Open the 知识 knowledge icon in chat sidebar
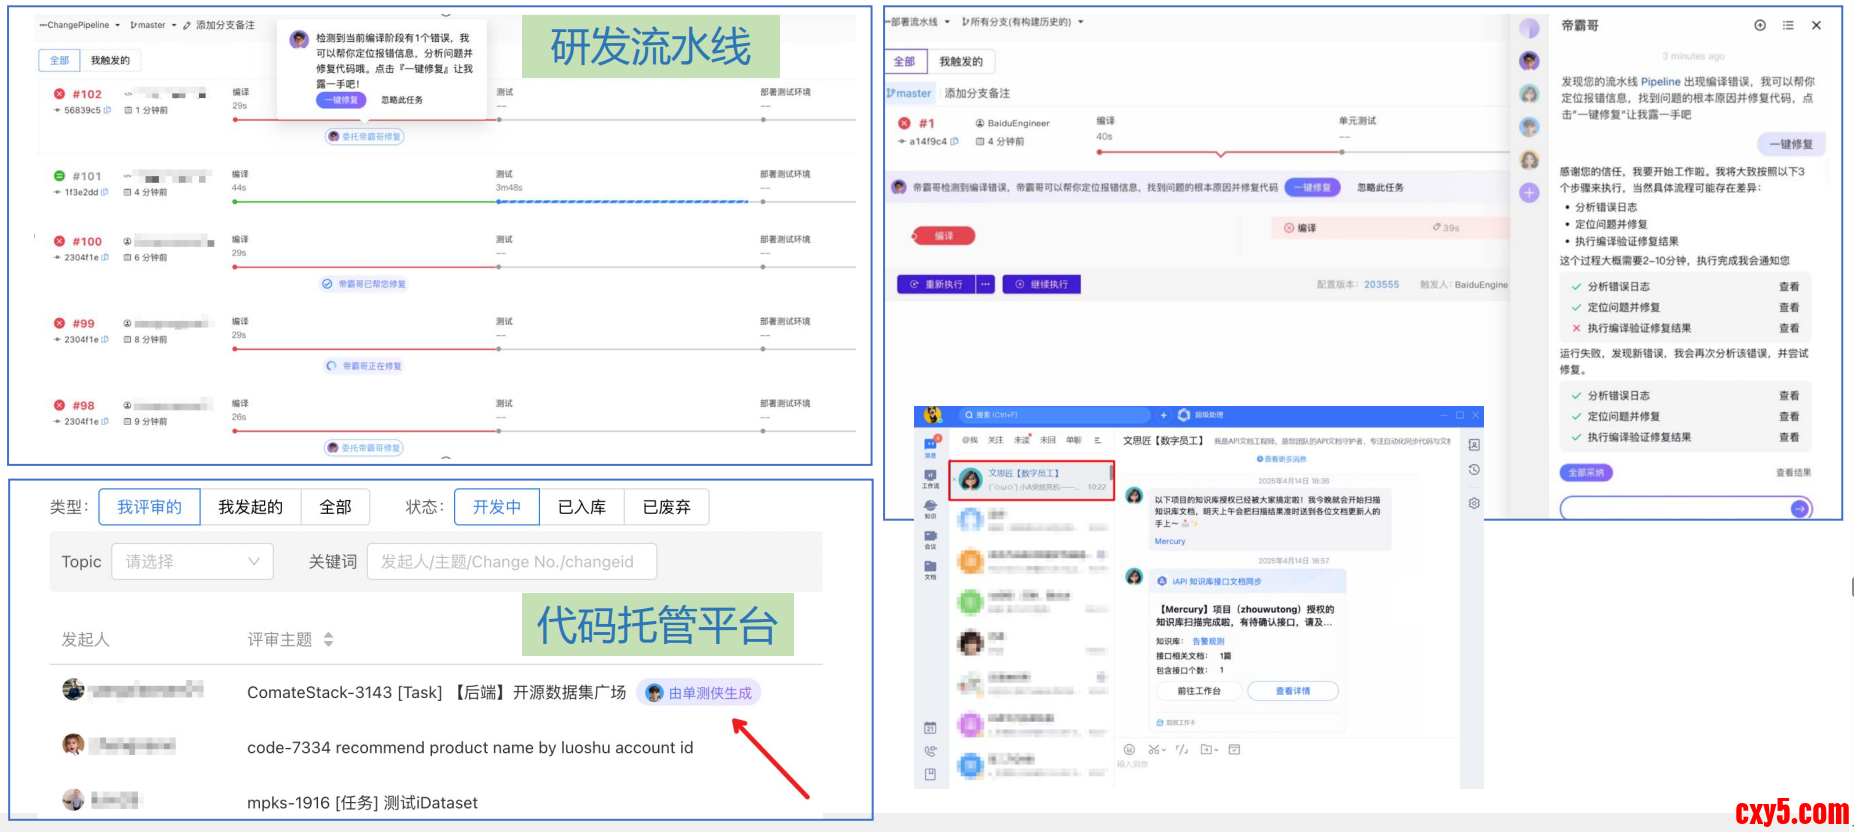Viewport: 1854px width, 832px height. (x=930, y=508)
